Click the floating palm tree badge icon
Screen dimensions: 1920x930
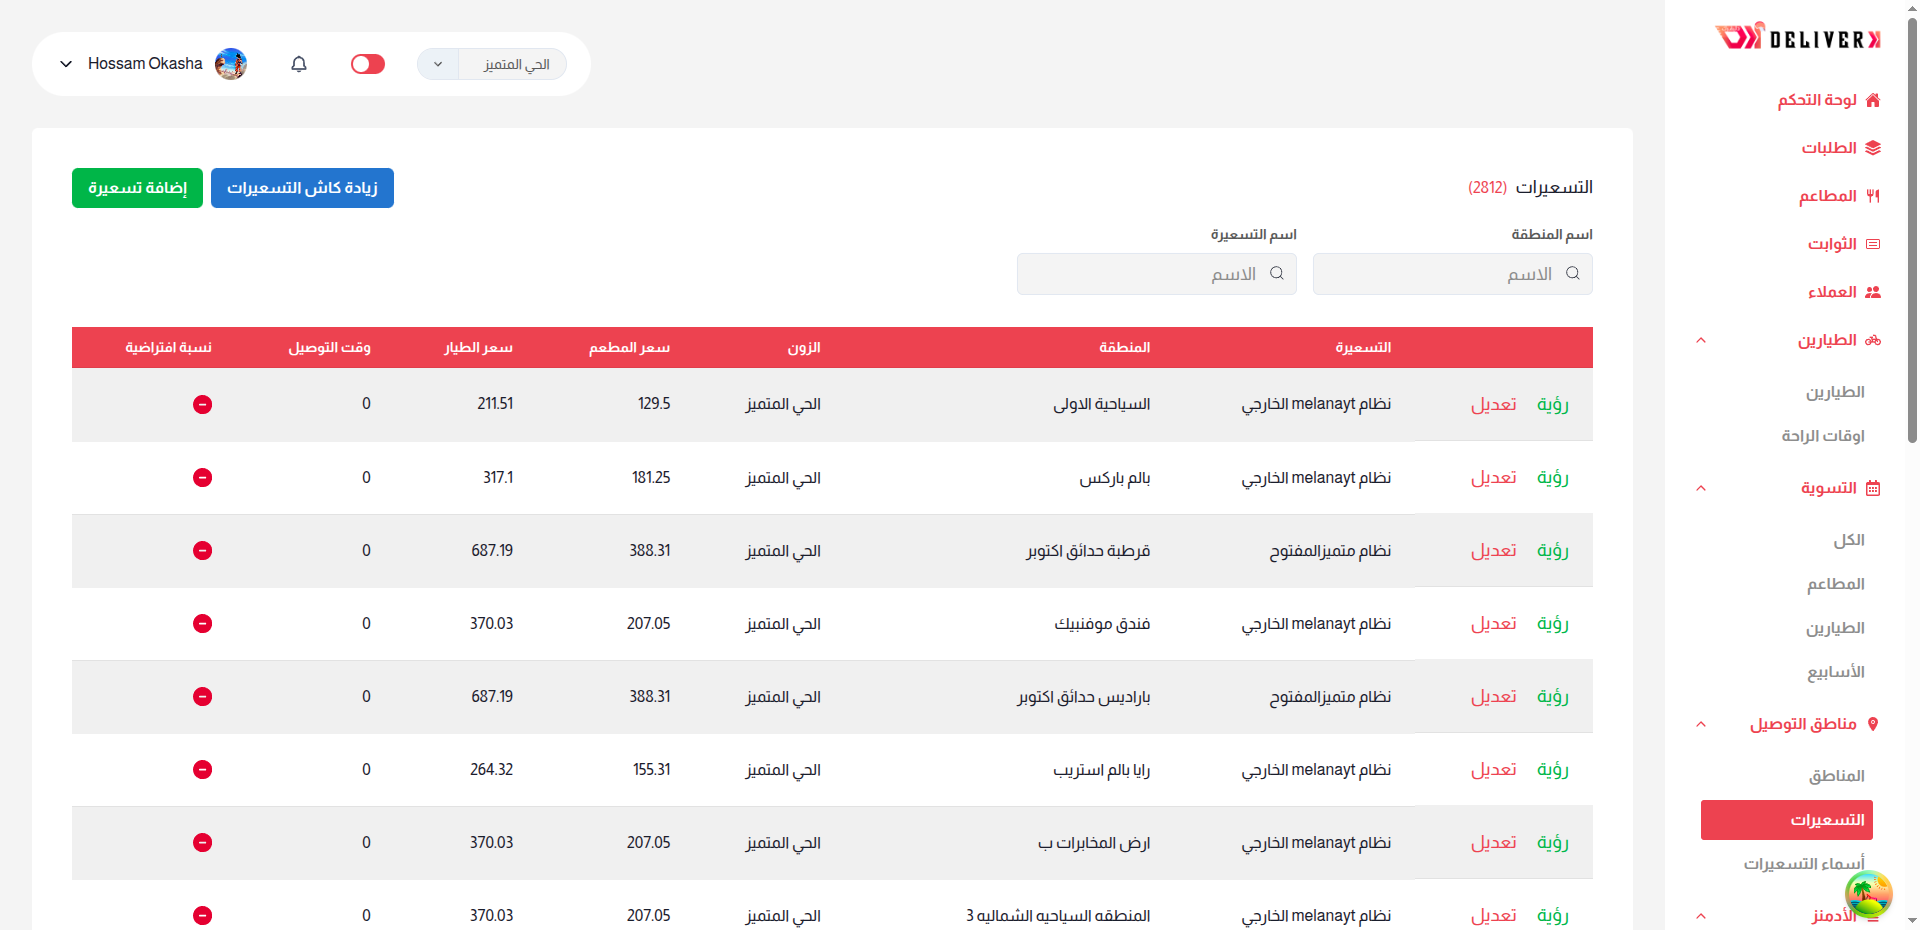1868,893
